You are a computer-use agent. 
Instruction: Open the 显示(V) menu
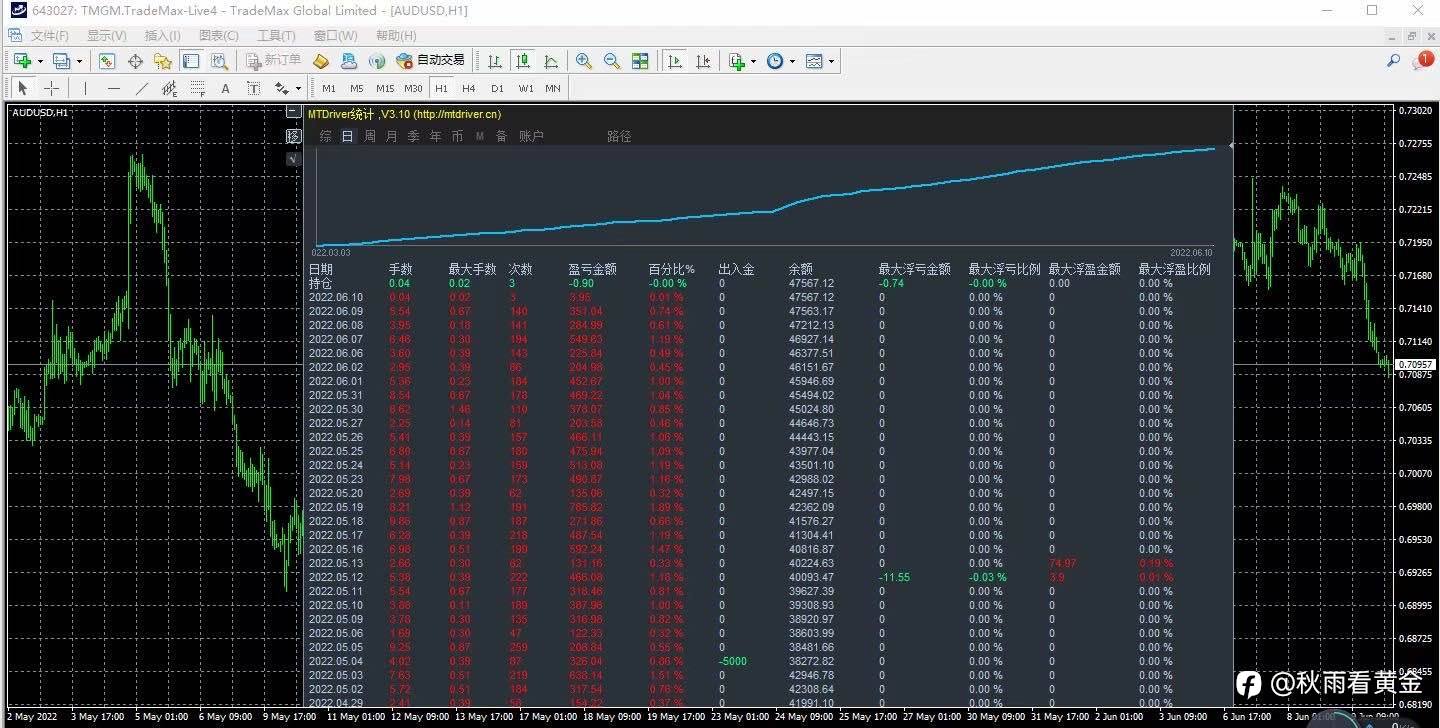(105, 36)
